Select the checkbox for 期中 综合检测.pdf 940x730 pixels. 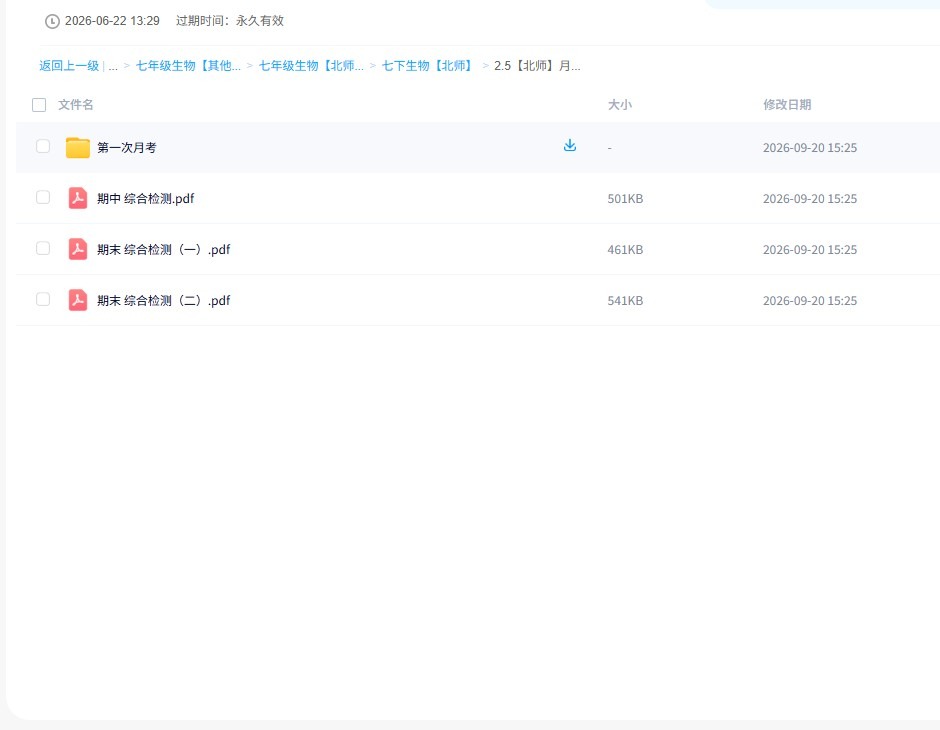coord(43,197)
